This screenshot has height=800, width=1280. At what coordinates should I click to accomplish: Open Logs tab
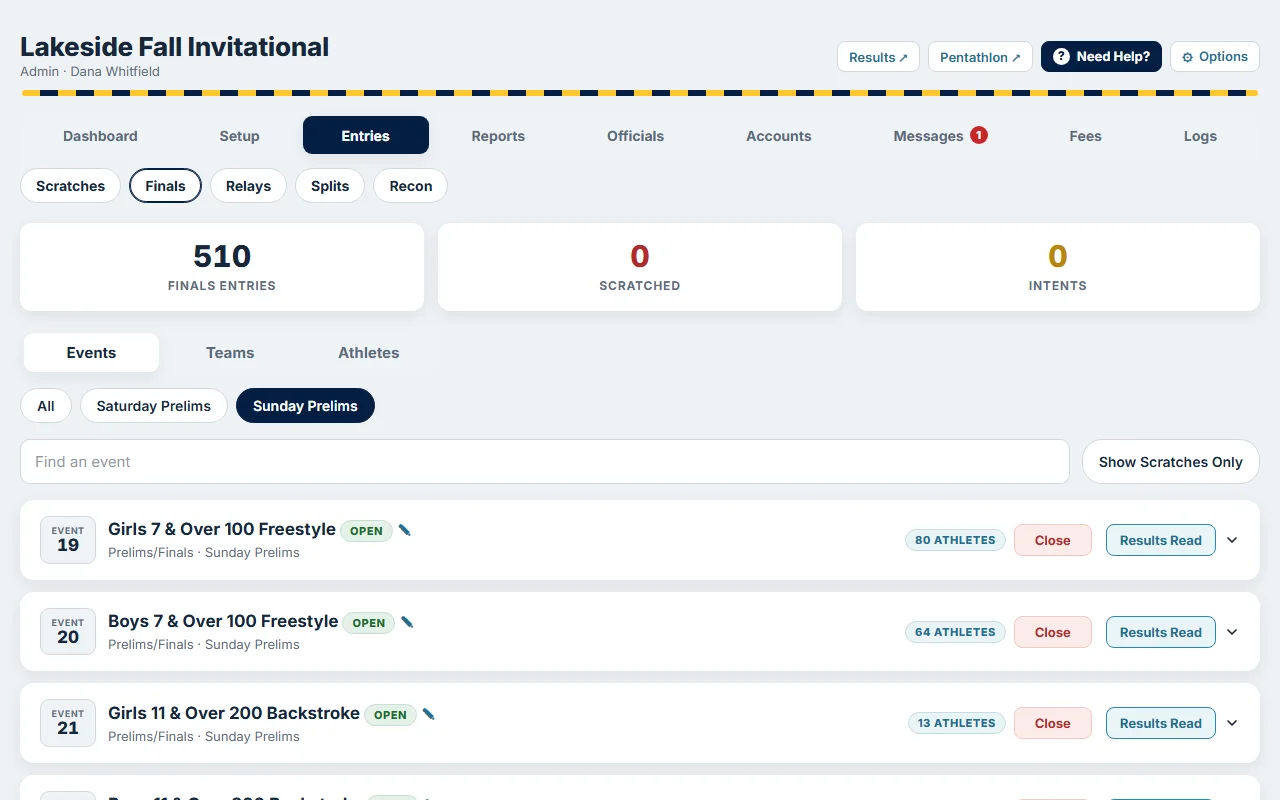click(1200, 136)
